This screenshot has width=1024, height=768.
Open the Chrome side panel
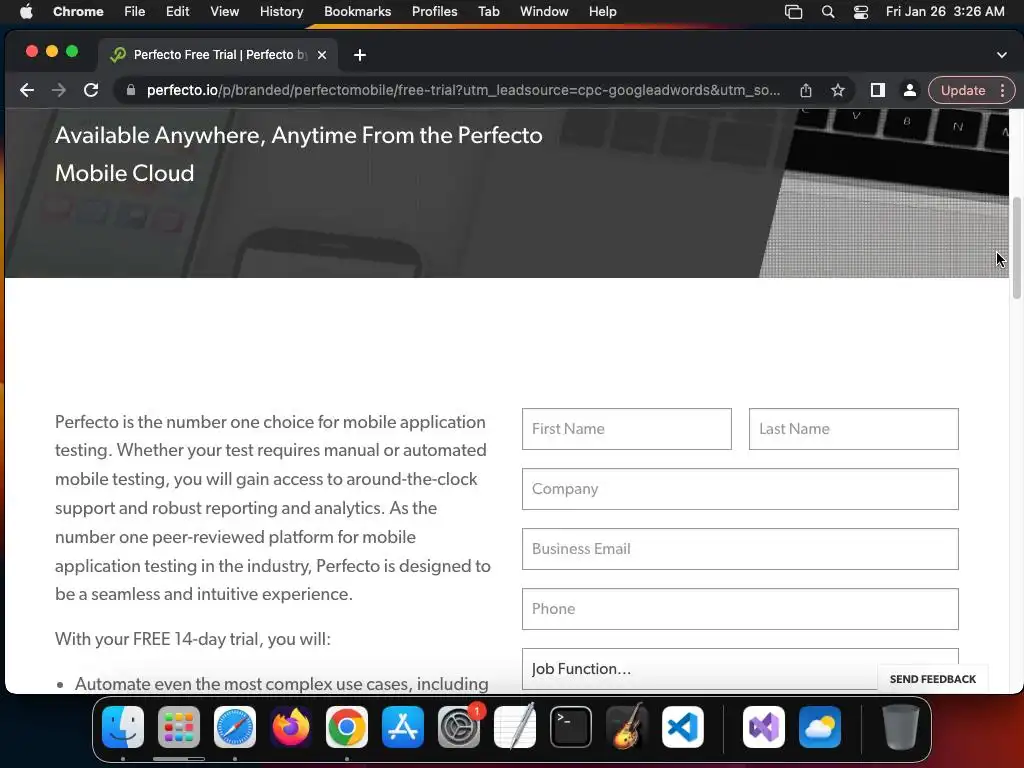pos(878,90)
